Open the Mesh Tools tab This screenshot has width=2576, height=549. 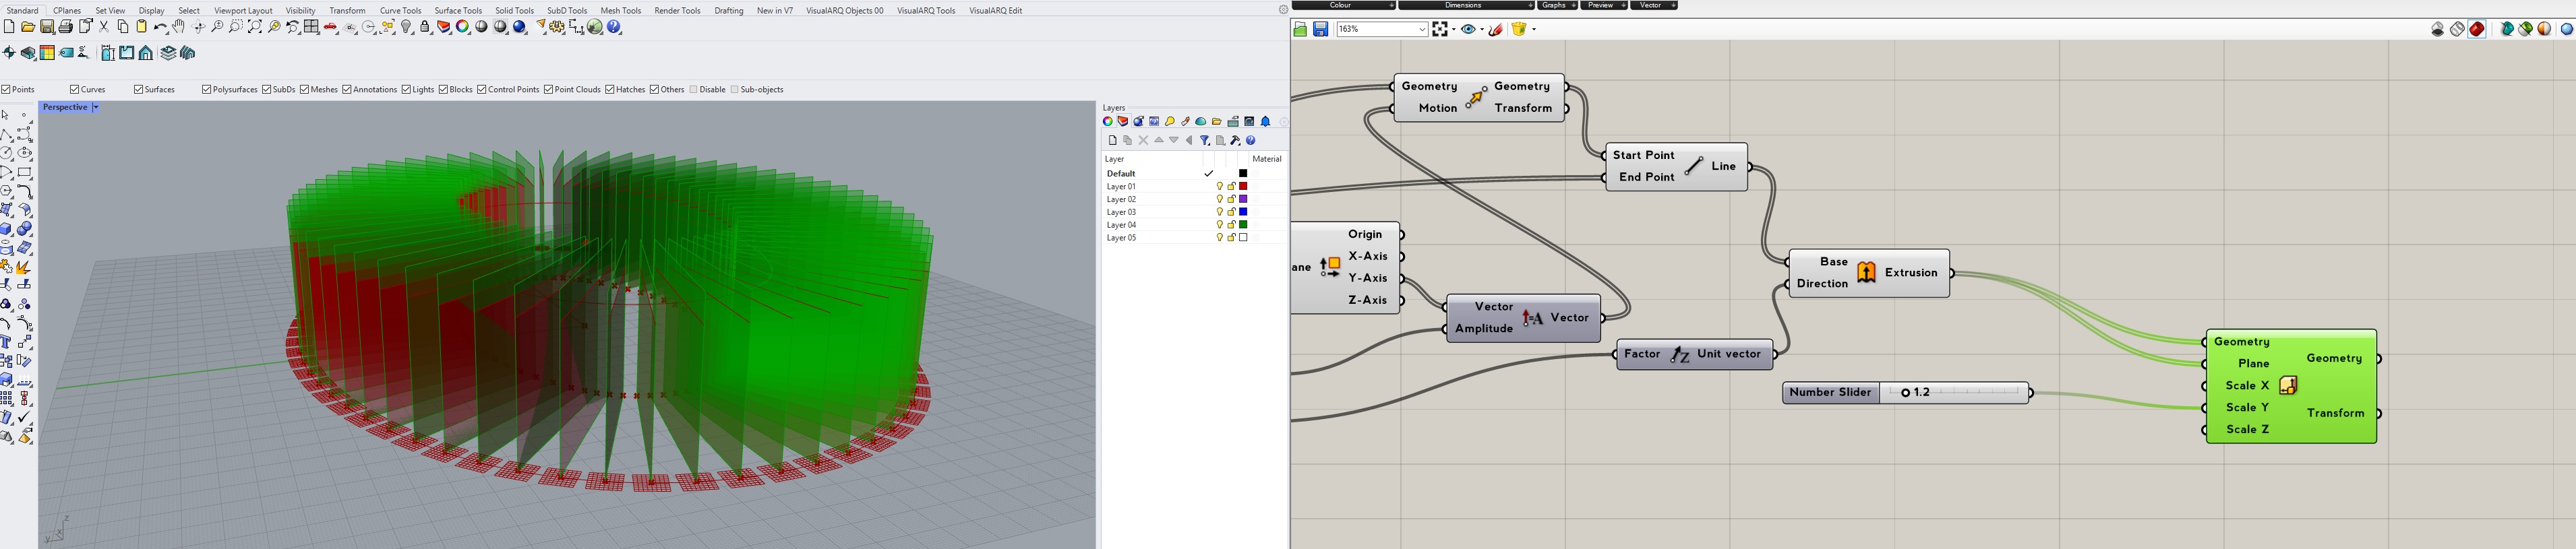tap(620, 11)
